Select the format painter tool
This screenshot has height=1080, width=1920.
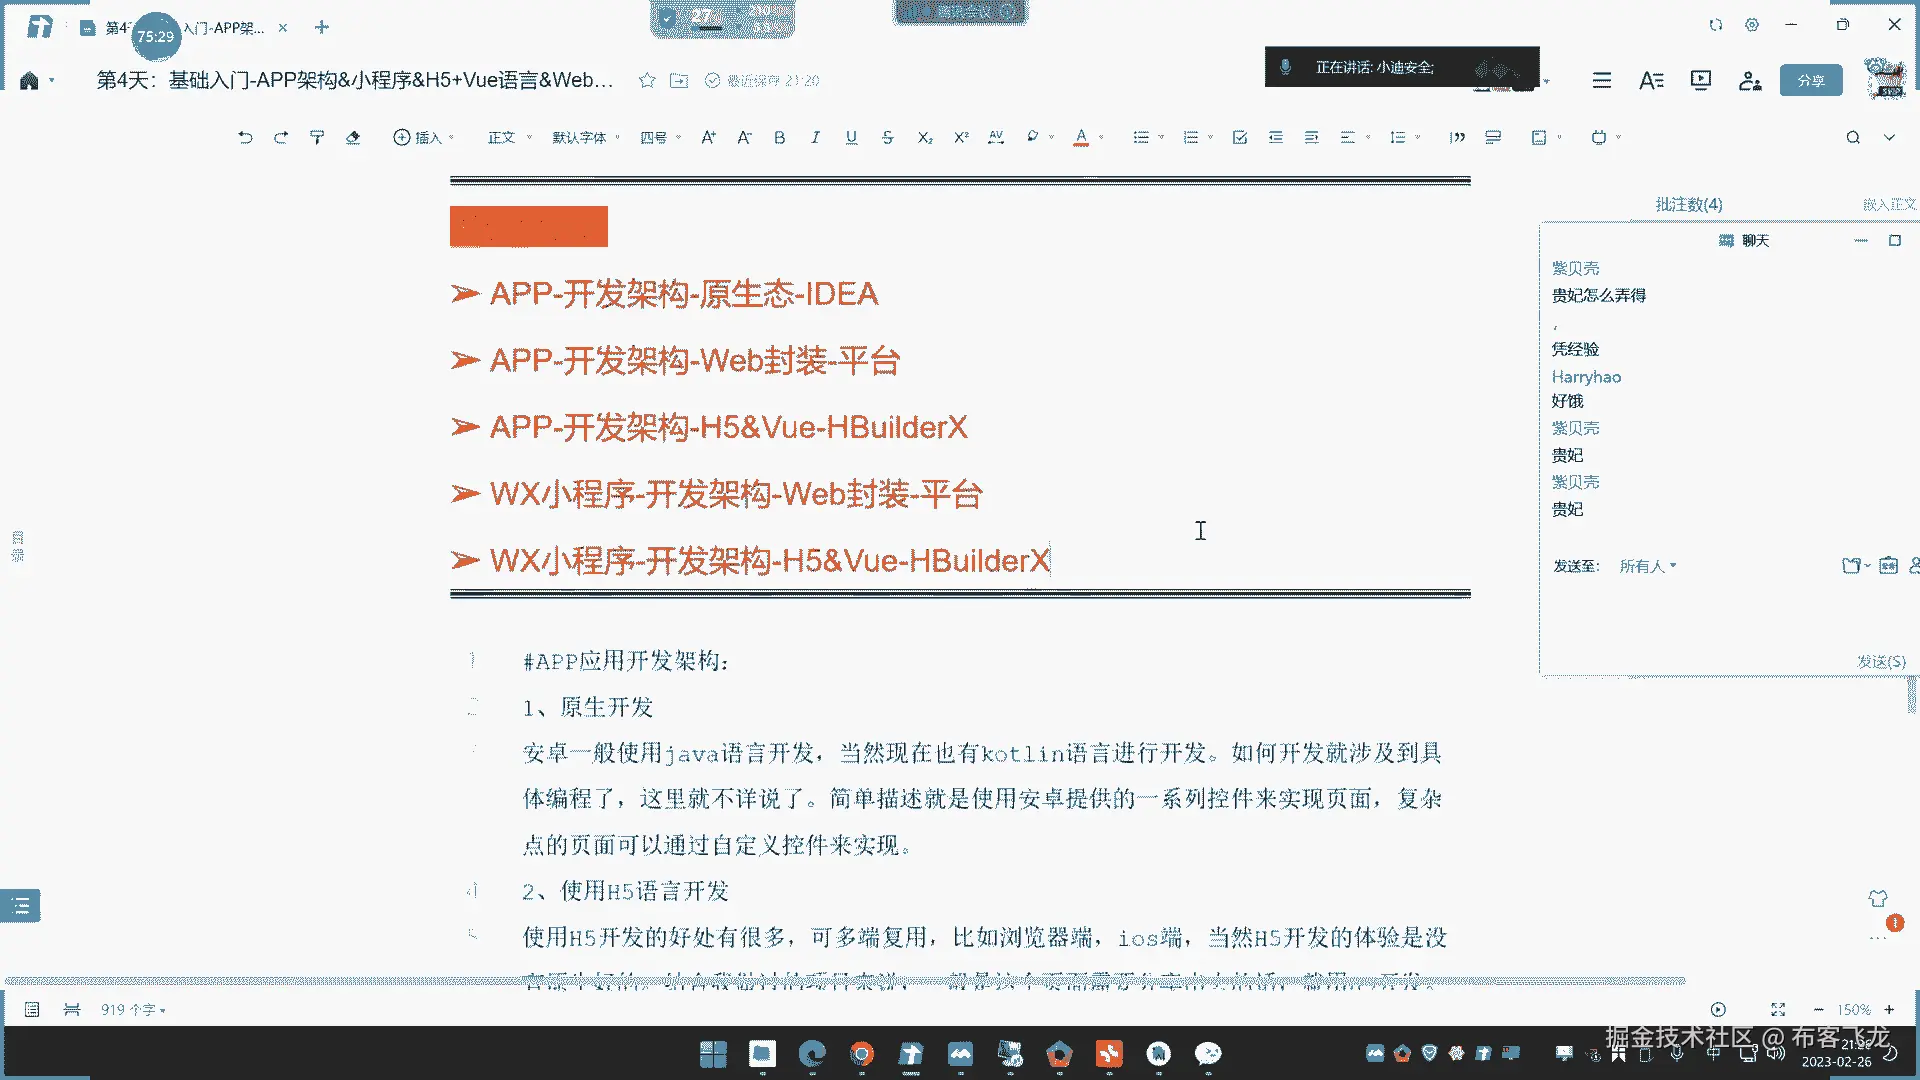[317, 138]
